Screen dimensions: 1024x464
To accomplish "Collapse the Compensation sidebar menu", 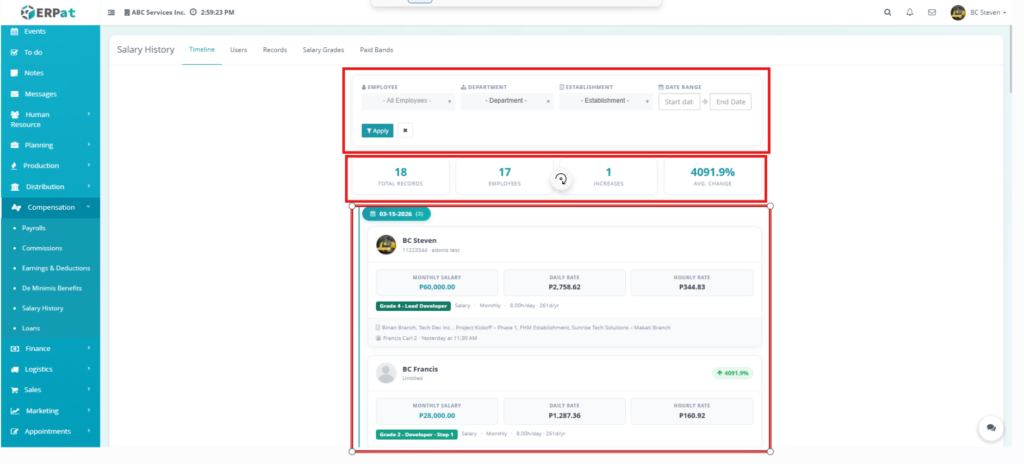I will [50, 207].
